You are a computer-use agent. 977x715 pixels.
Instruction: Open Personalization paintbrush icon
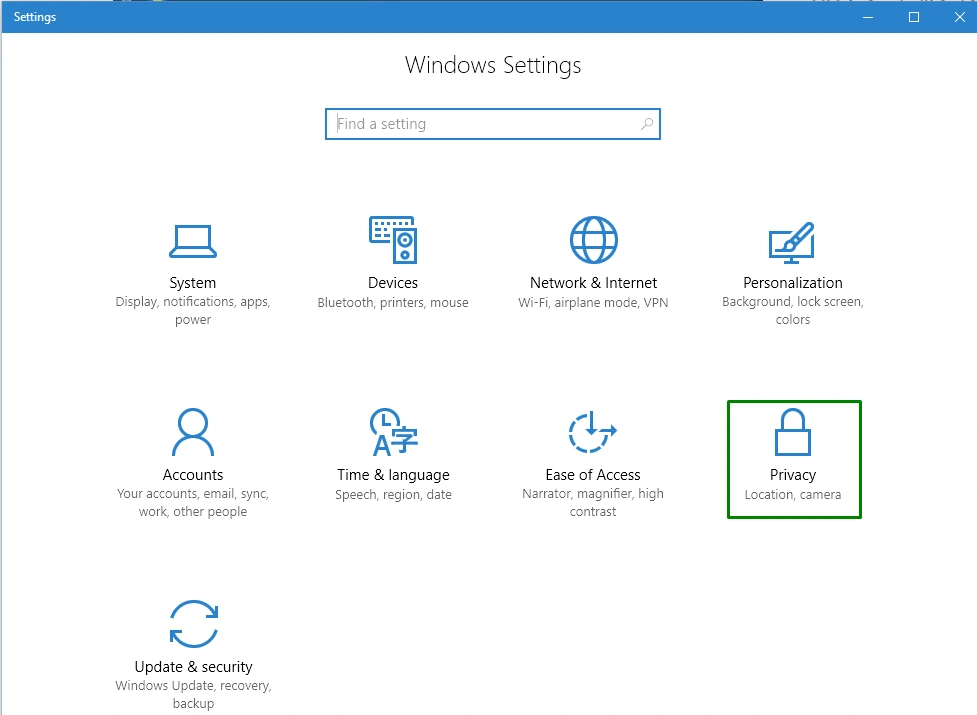click(792, 242)
